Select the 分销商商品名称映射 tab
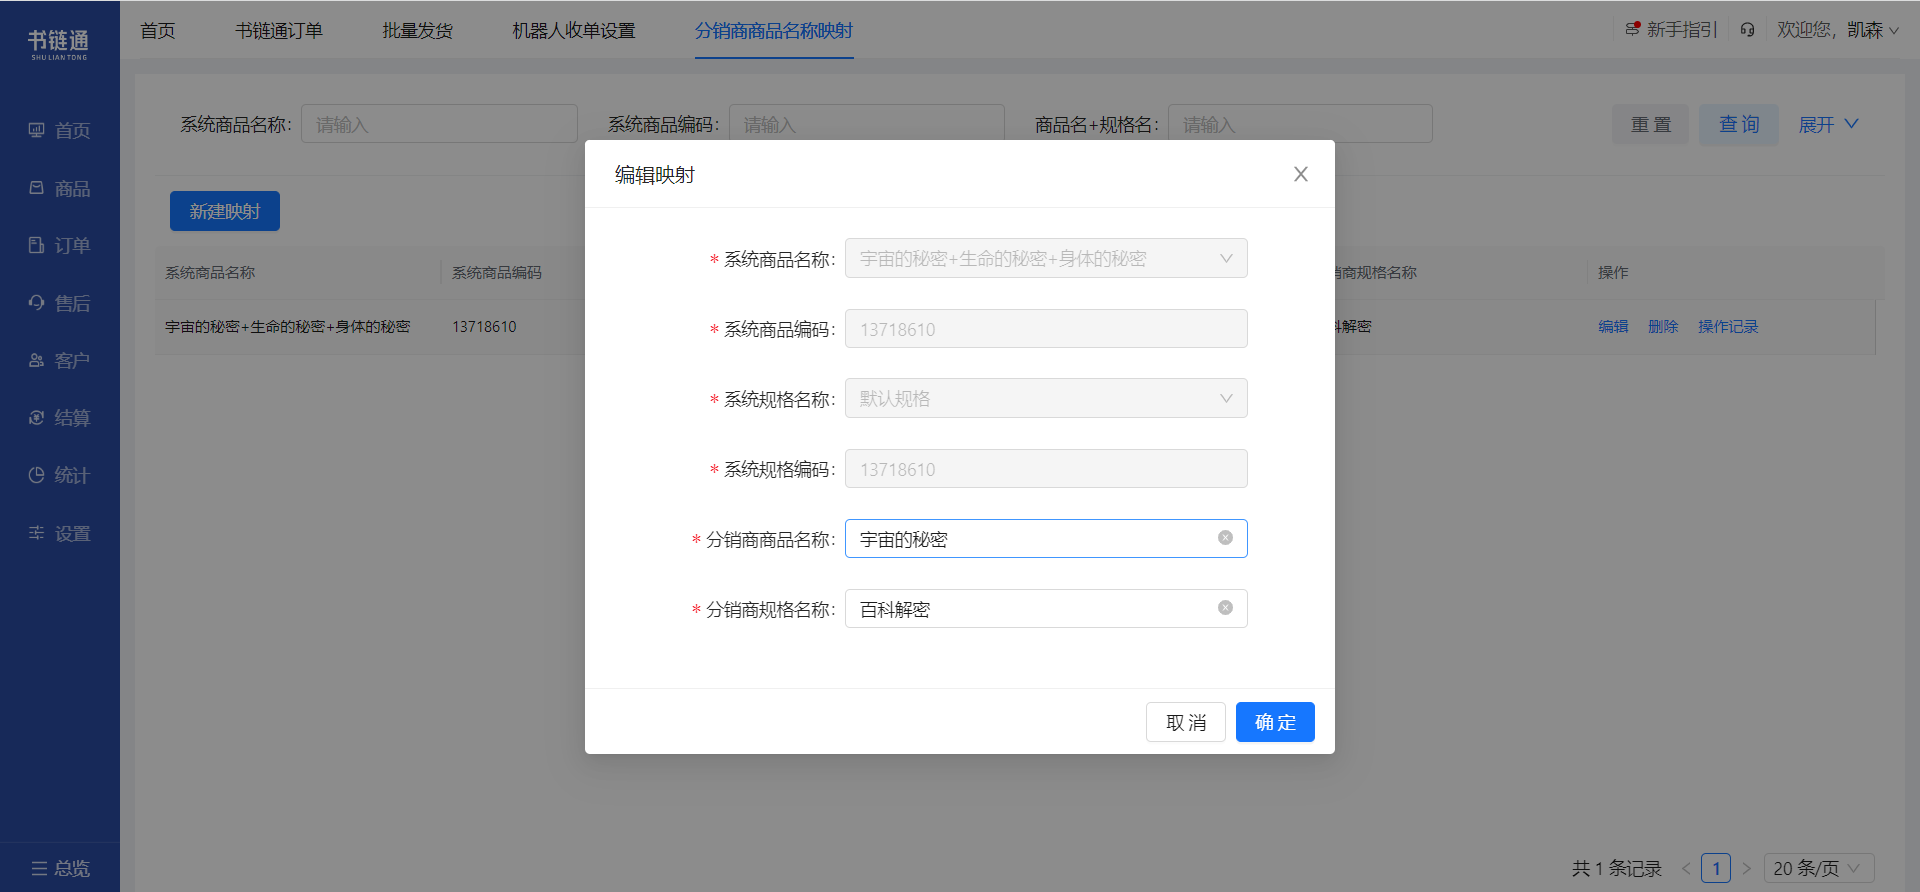Viewport: 1920px width, 892px height. point(774,30)
